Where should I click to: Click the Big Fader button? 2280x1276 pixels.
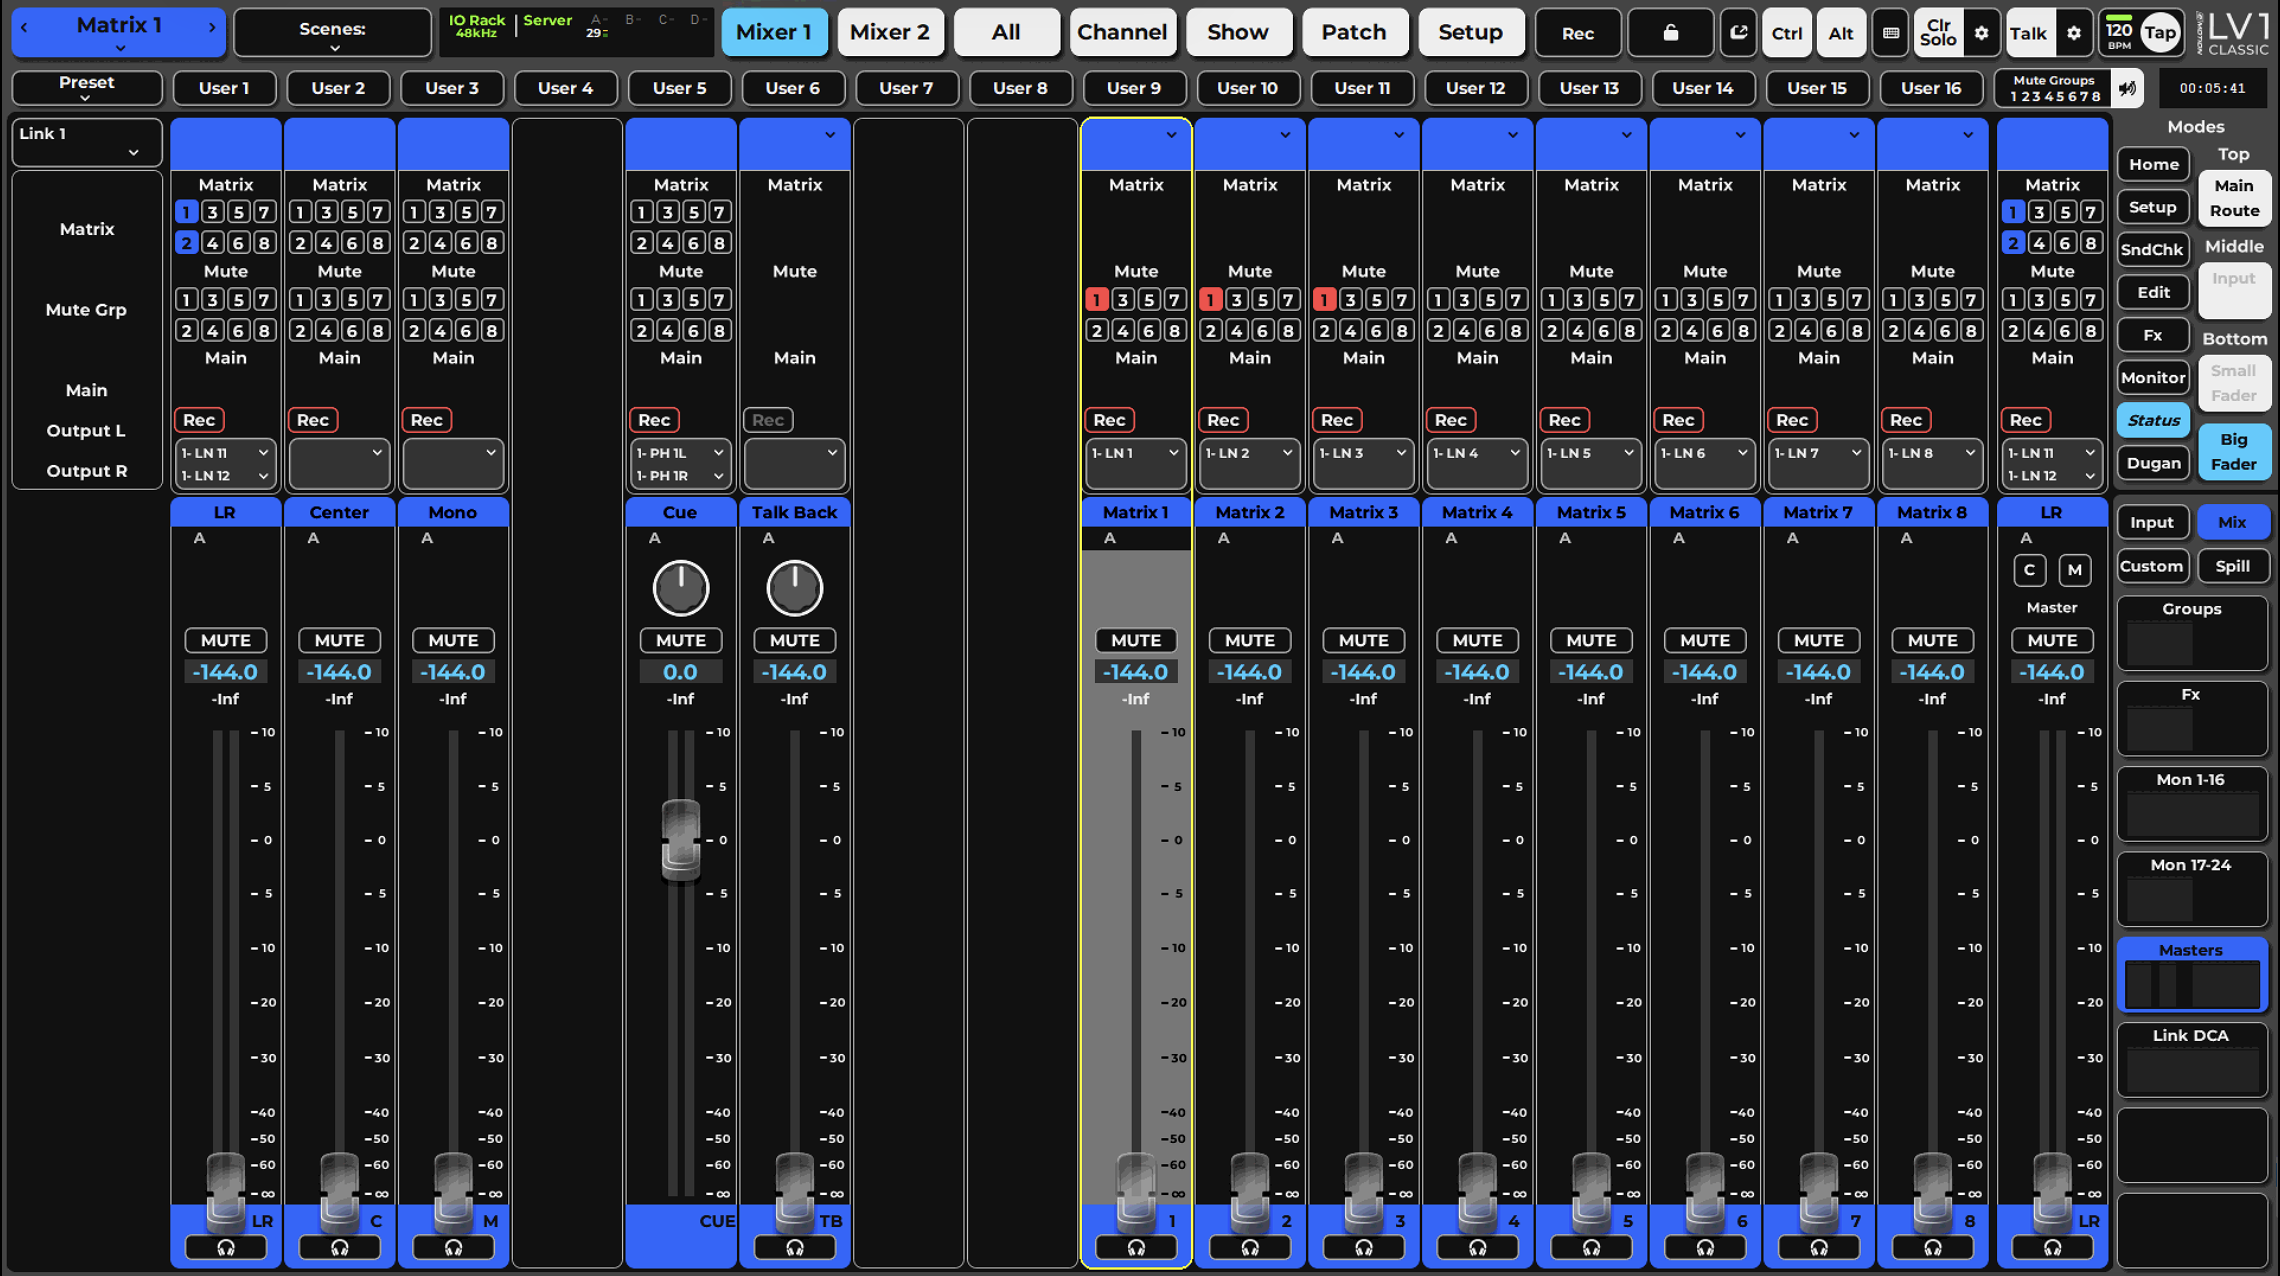click(2234, 452)
